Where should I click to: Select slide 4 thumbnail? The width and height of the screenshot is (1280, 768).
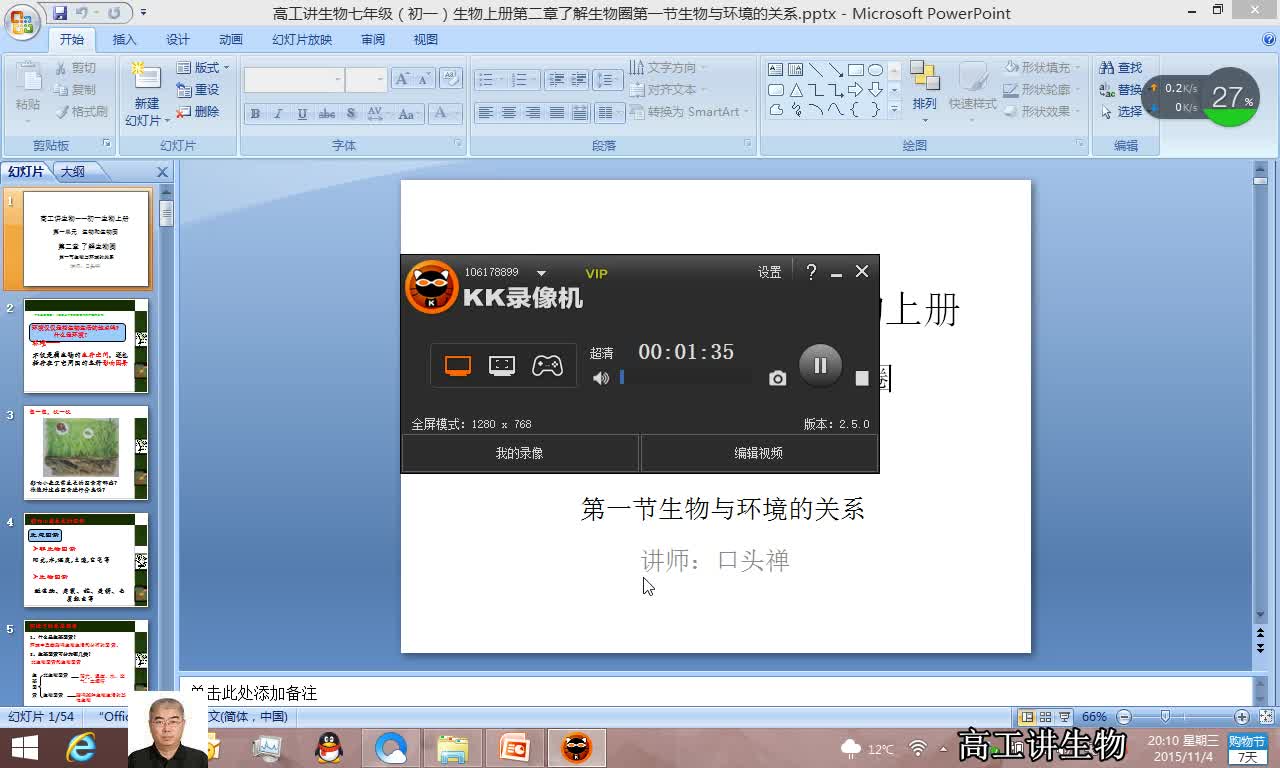coord(86,560)
